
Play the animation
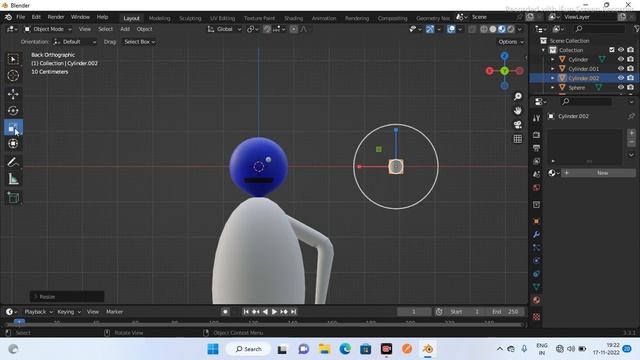pos(274,311)
